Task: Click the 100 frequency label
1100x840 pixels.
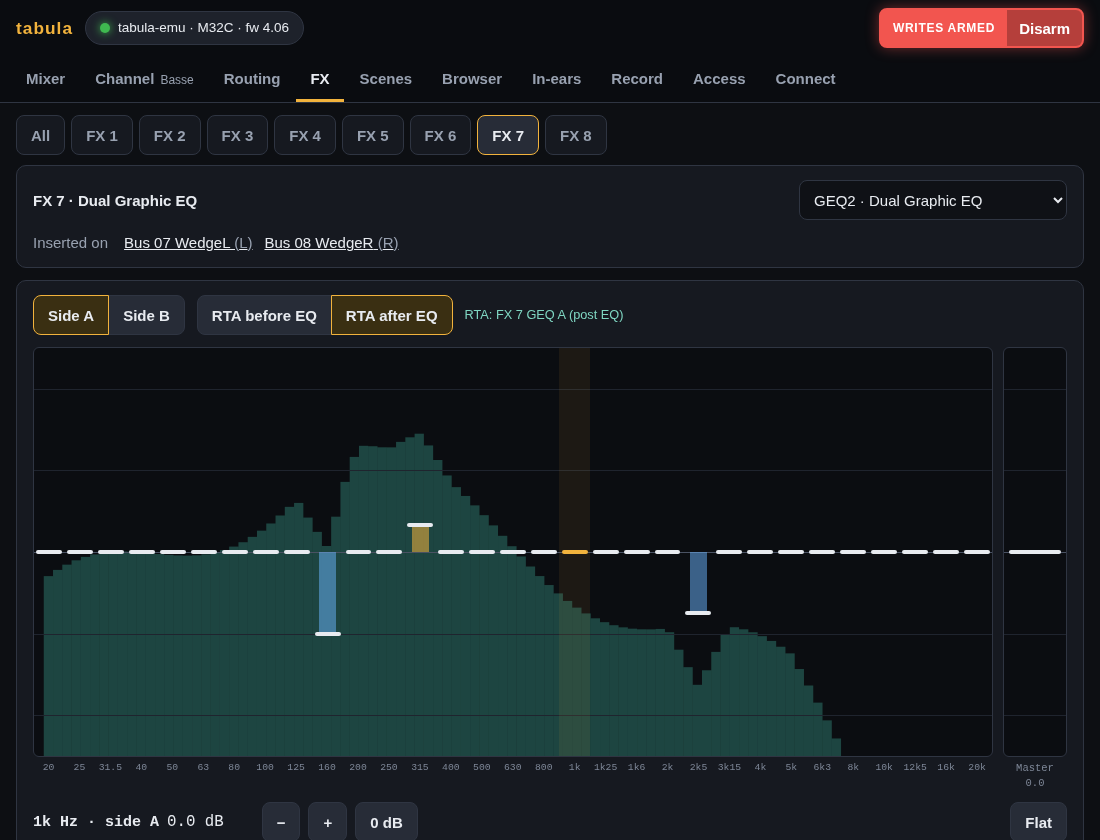Action: click(x=265, y=767)
